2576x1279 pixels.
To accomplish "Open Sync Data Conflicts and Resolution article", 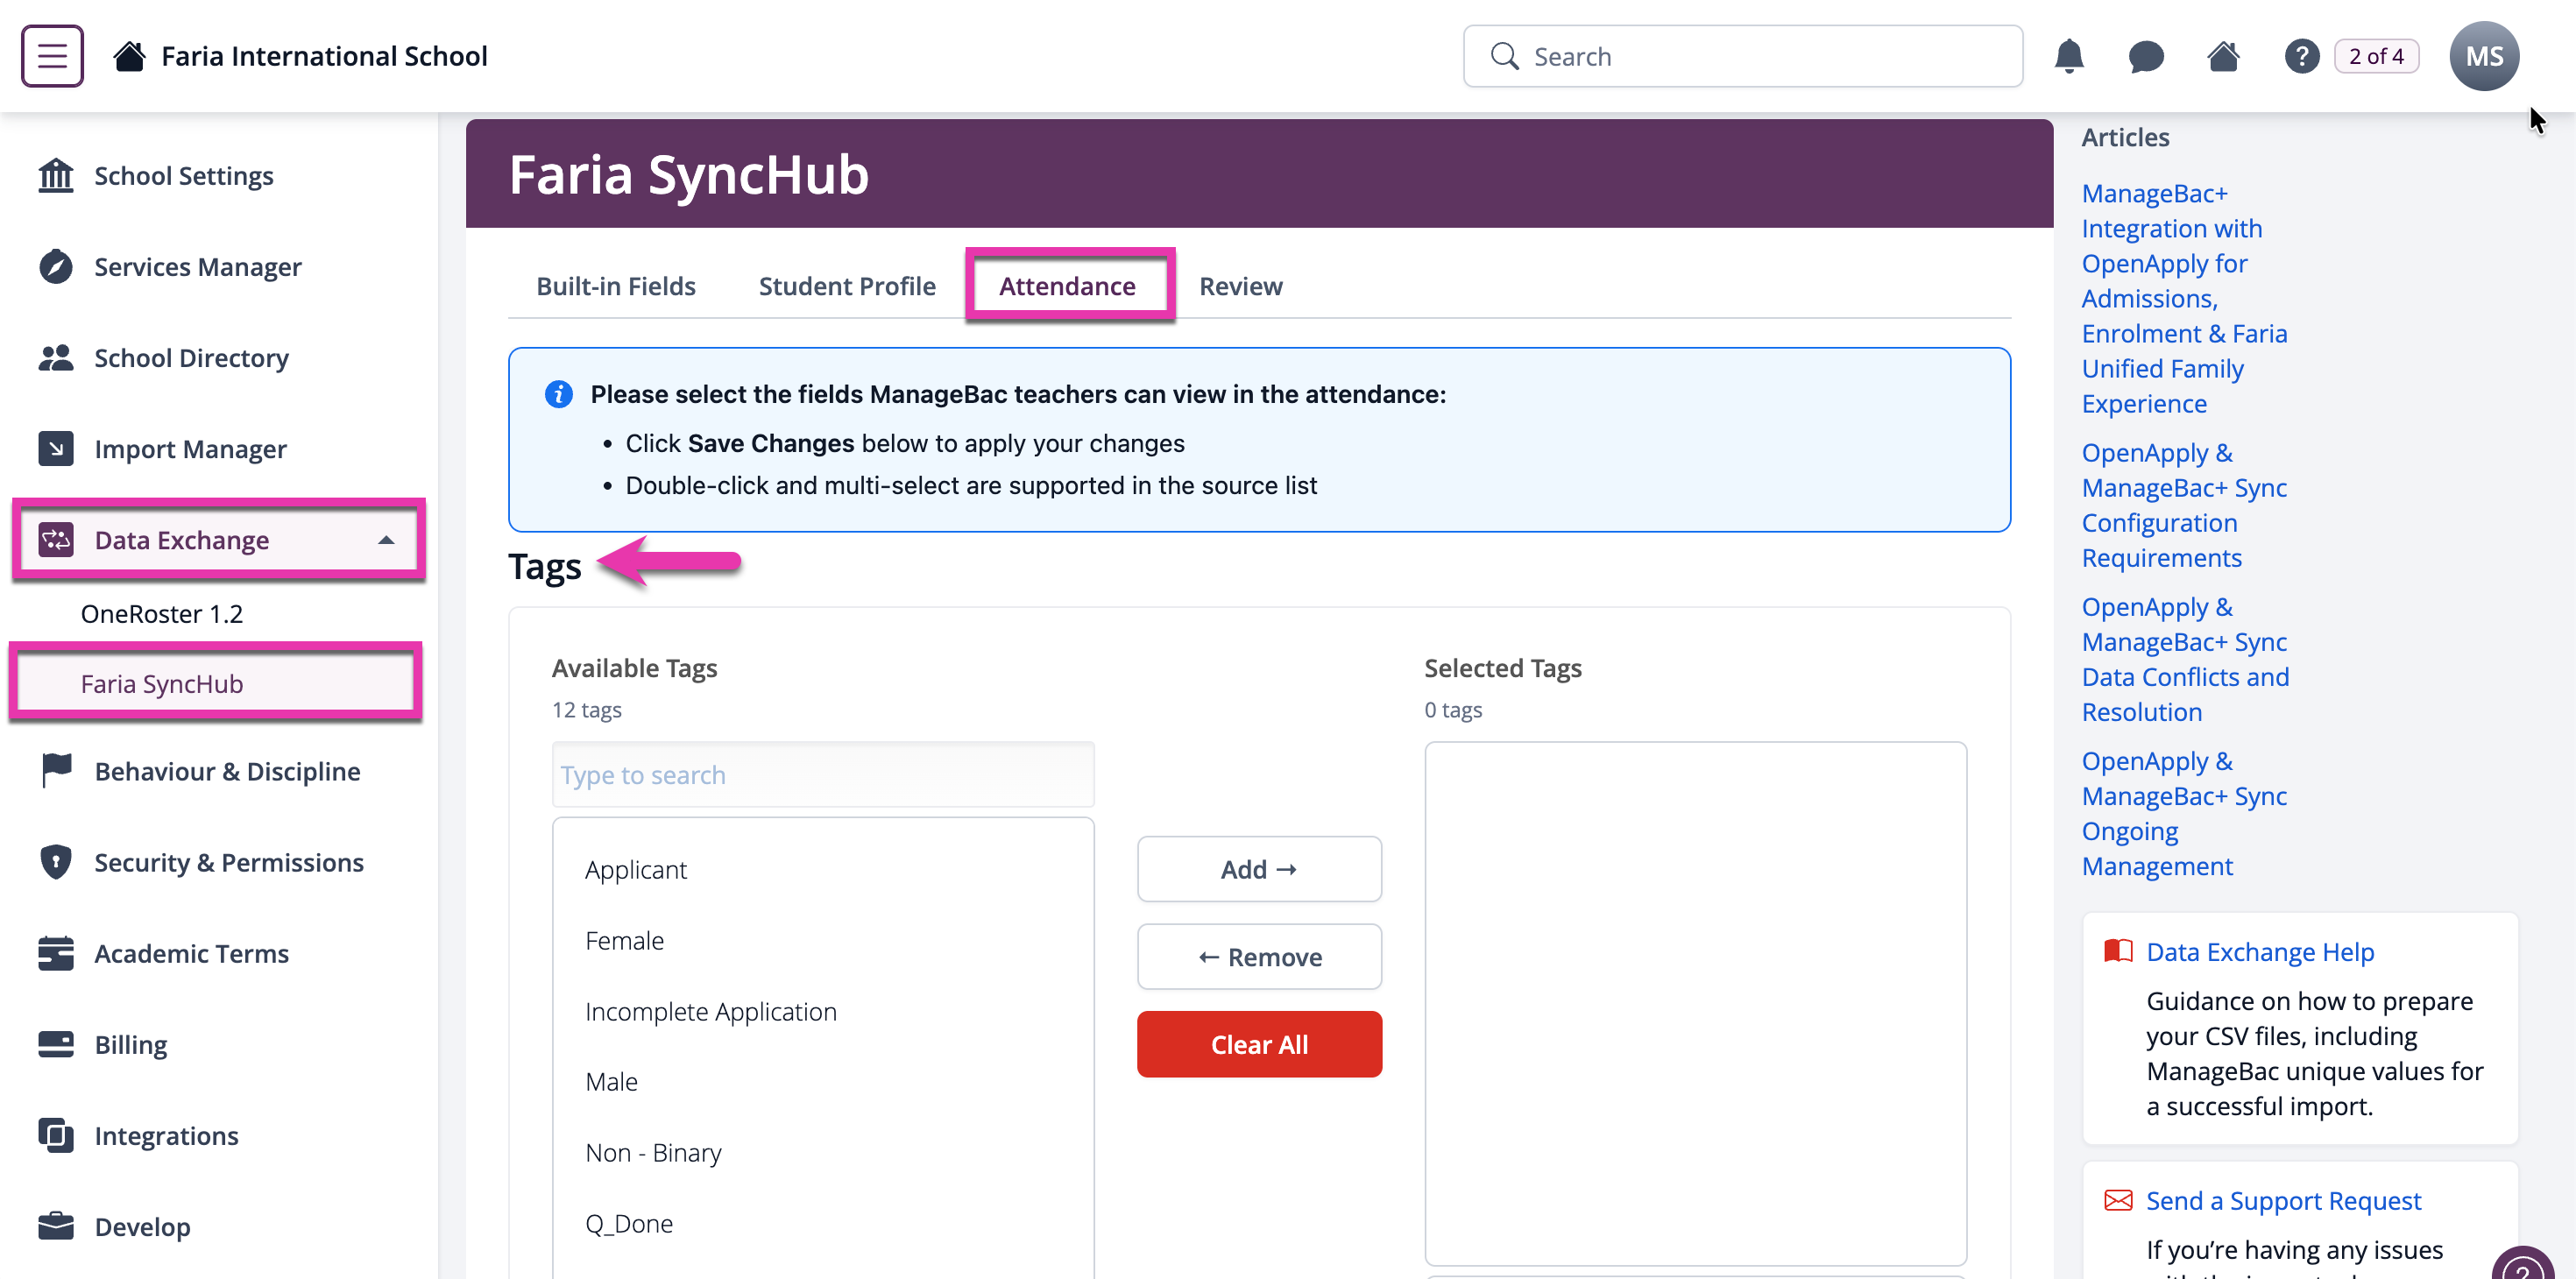I will pyautogui.click(x=2185, y=659).
